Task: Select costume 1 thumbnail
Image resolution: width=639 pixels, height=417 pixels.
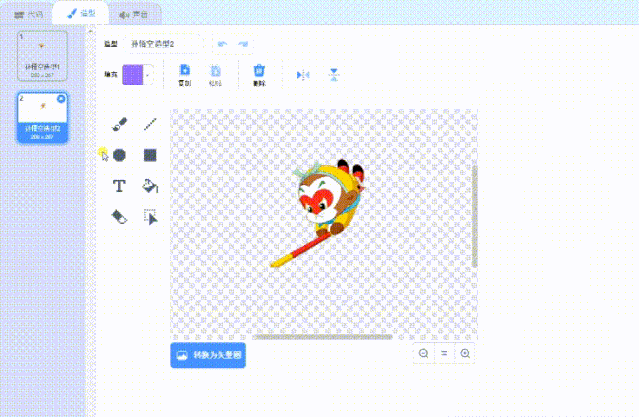Action: click(42, 56)
